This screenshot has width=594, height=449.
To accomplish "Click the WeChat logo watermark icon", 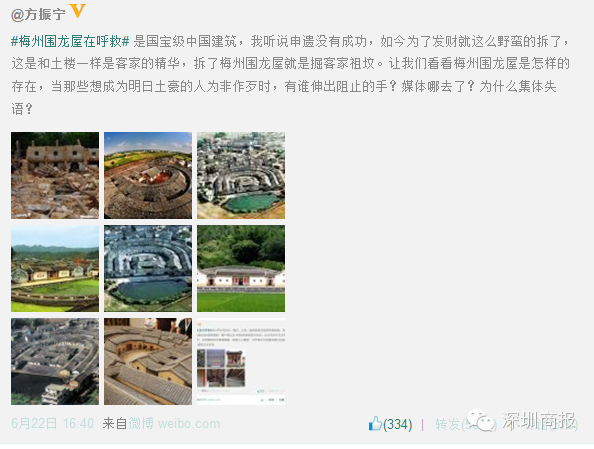I will 481,420.
